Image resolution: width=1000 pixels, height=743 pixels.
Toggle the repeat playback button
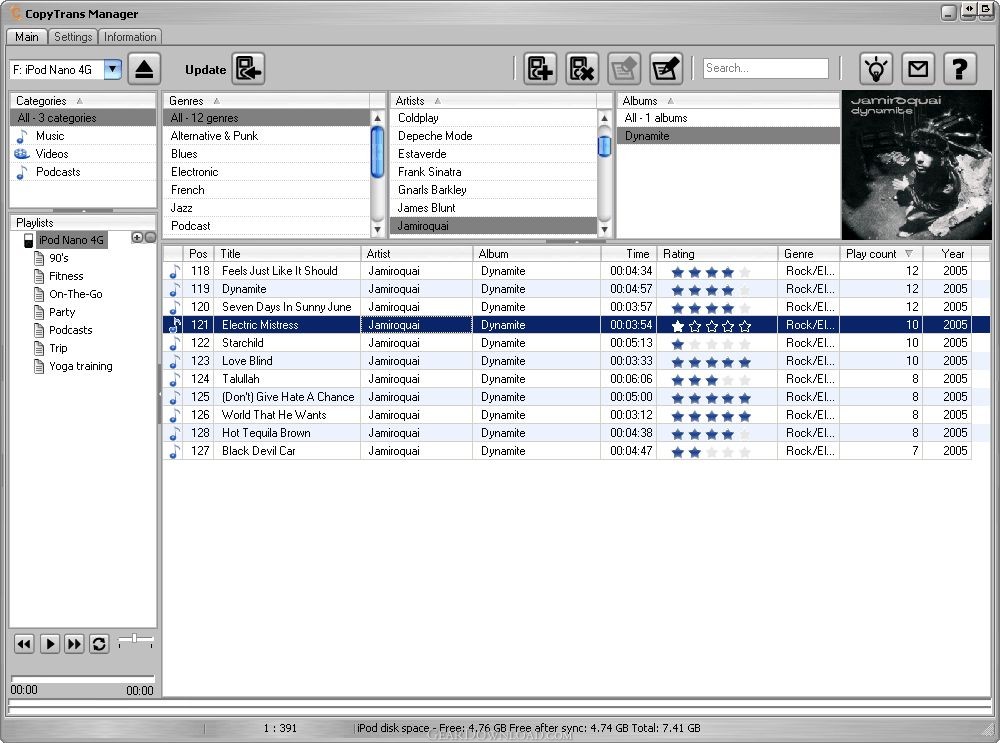coord(99,644)
